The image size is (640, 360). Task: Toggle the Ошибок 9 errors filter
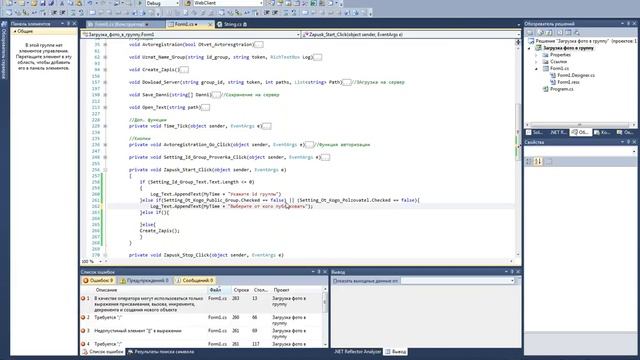[98, 280]
